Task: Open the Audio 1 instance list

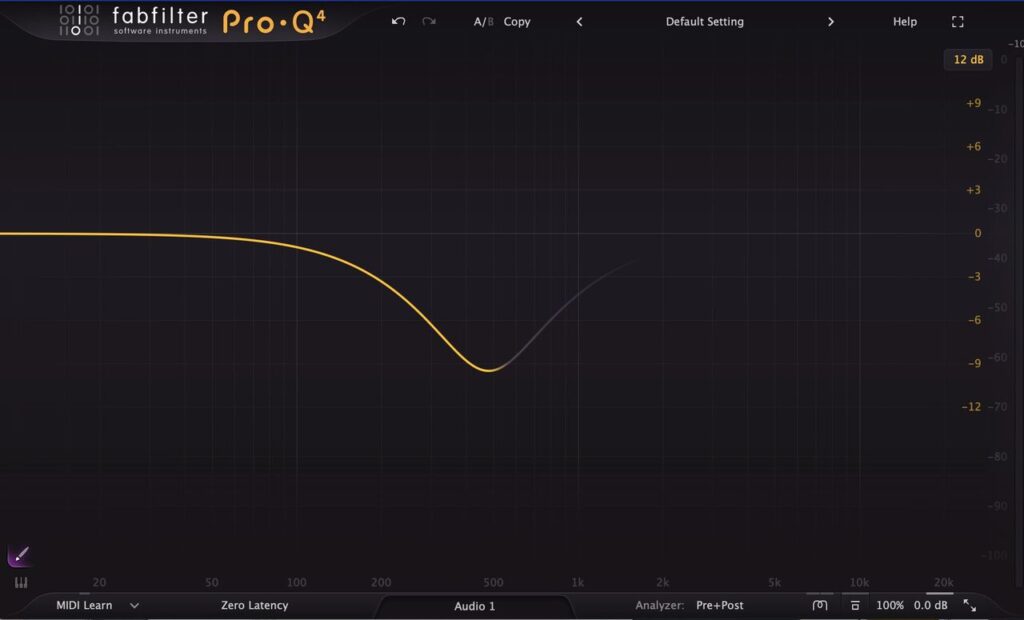Action: [475, 606]
